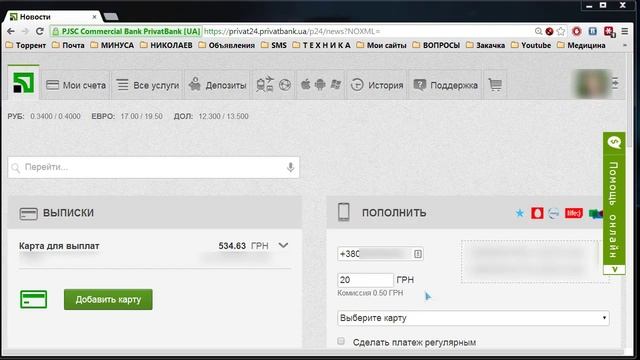This screenshot has width=640, height=360.
Task: Open the Мои счета menu
Action: click(76, 85)
